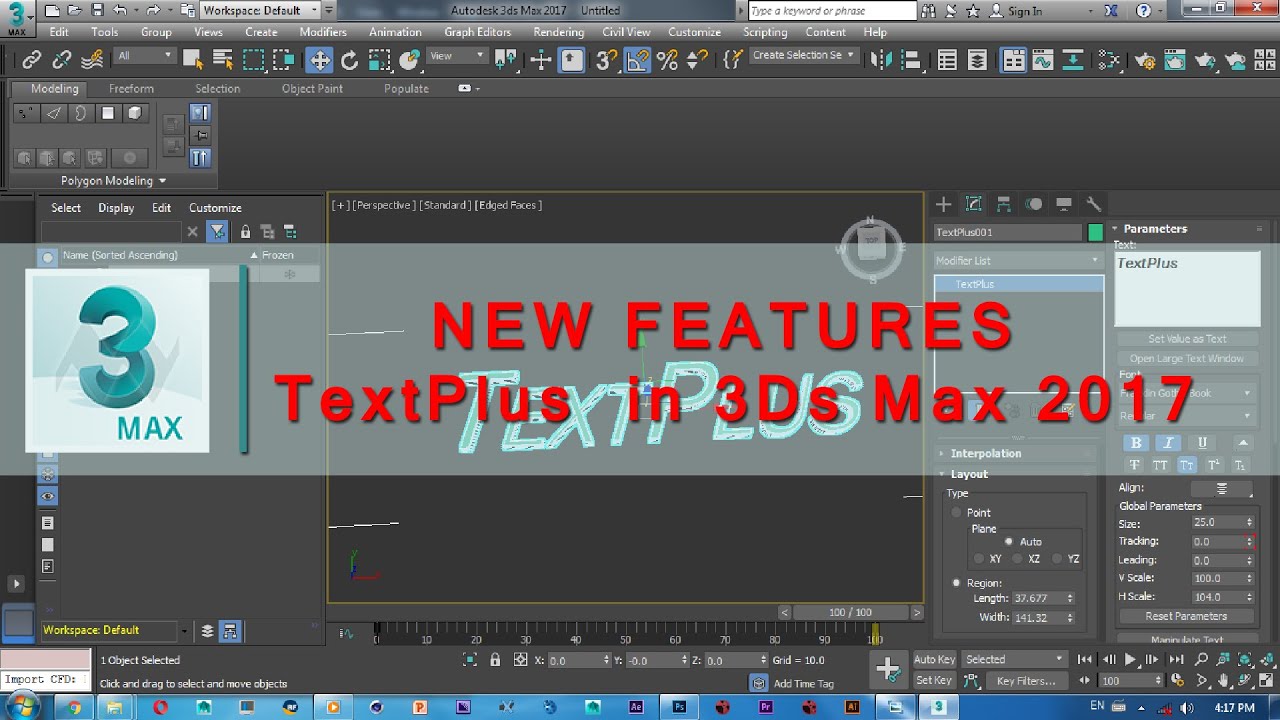Open selection filter All dropdown

click(145, 56)
